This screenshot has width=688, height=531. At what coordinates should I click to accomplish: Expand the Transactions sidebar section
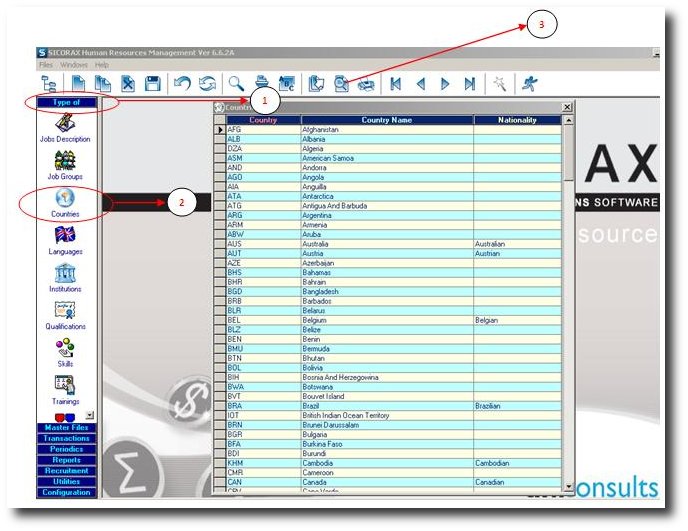pyautogui.click(x=66, y=439)
